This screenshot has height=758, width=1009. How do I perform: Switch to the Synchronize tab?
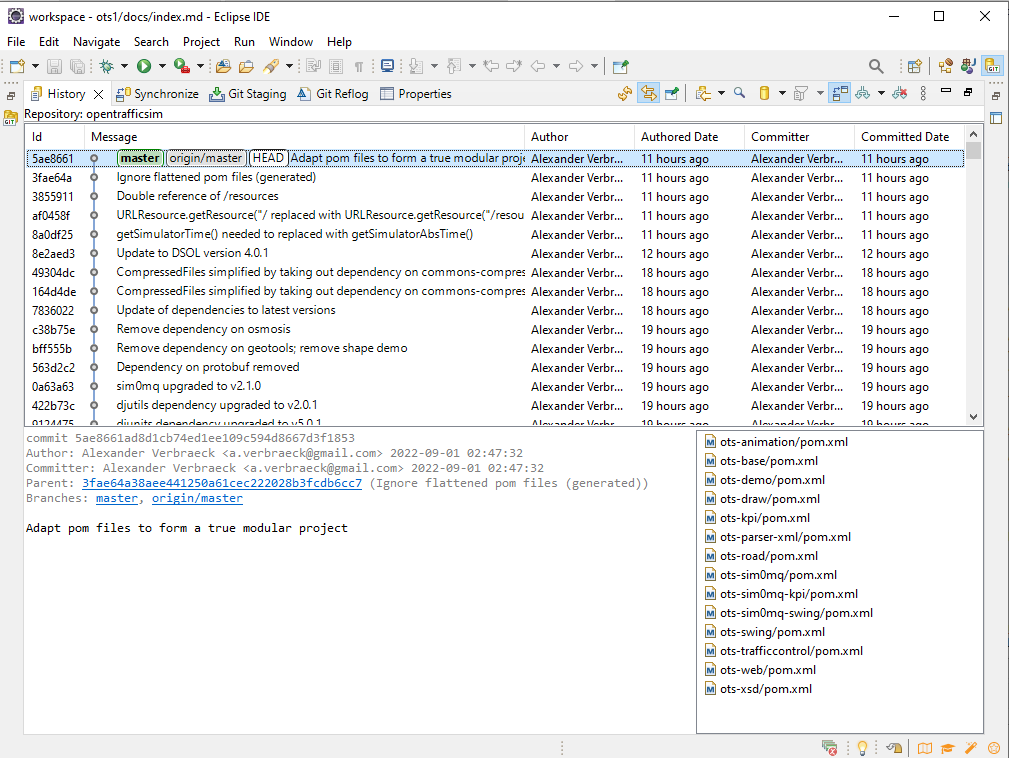click(158, 94)
